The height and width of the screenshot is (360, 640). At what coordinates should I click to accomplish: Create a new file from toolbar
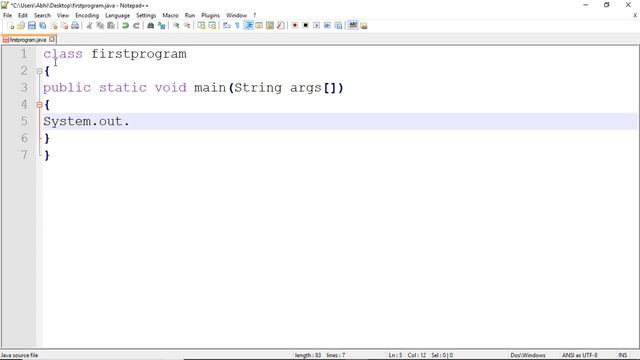pos(11,26)
